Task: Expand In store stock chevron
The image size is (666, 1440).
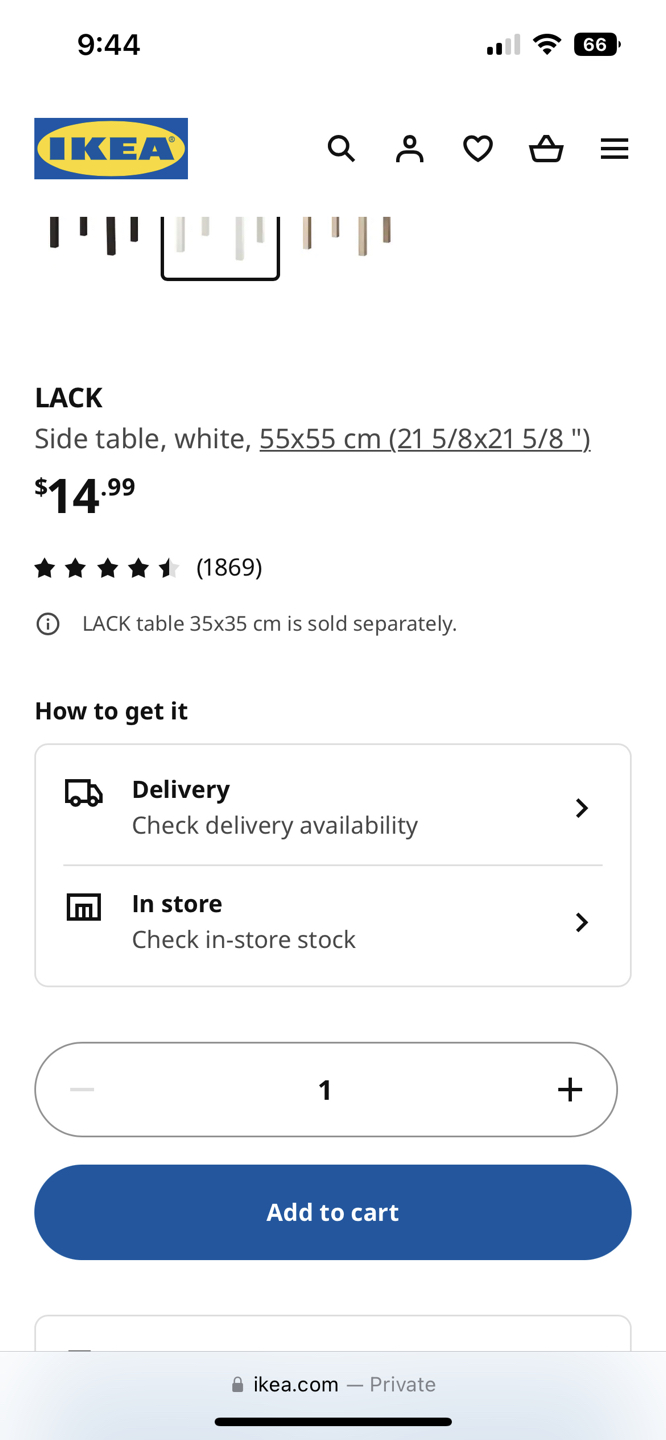Action: point(582,922)
